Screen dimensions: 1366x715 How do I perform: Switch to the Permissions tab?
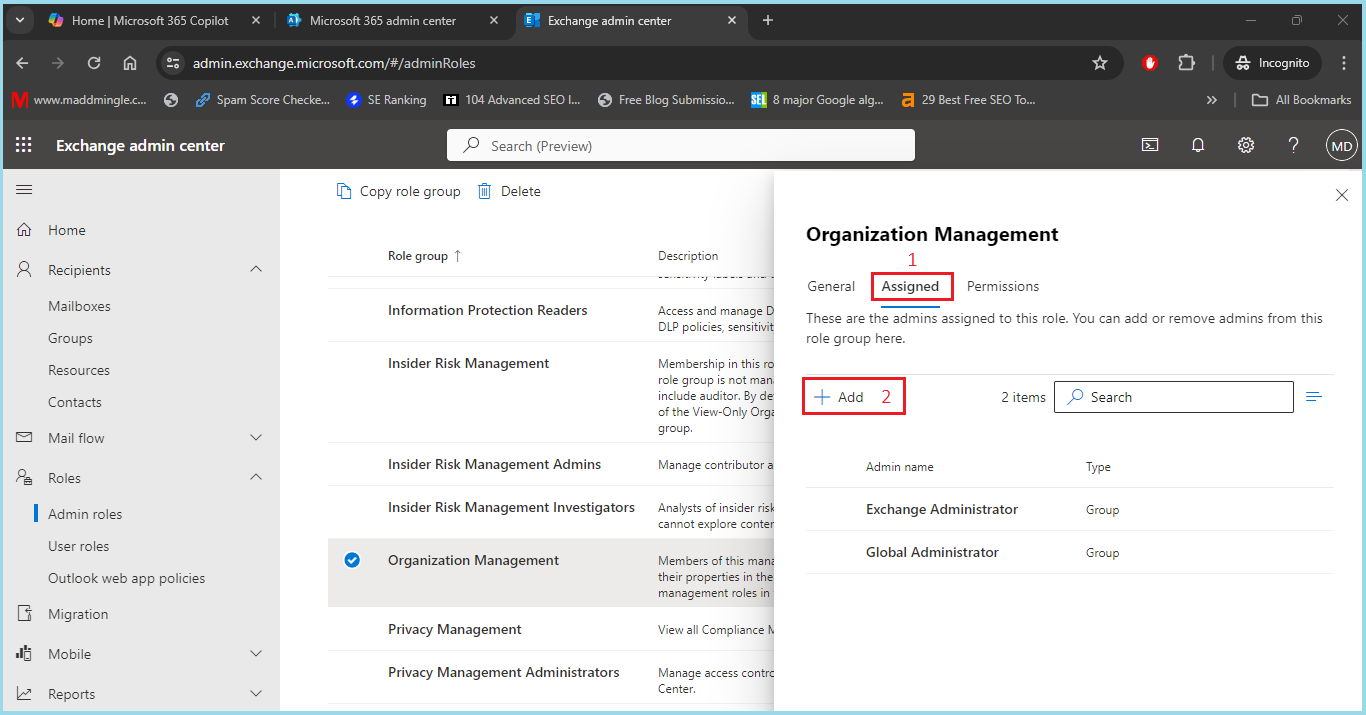point(1003,286)
